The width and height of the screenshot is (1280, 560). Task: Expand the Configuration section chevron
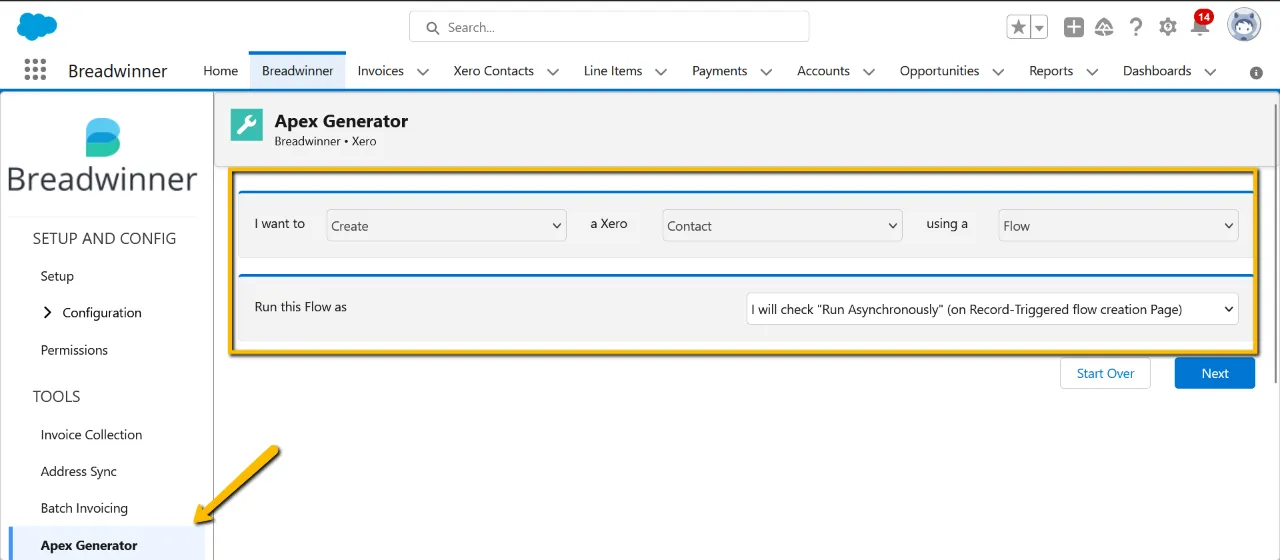47,312
